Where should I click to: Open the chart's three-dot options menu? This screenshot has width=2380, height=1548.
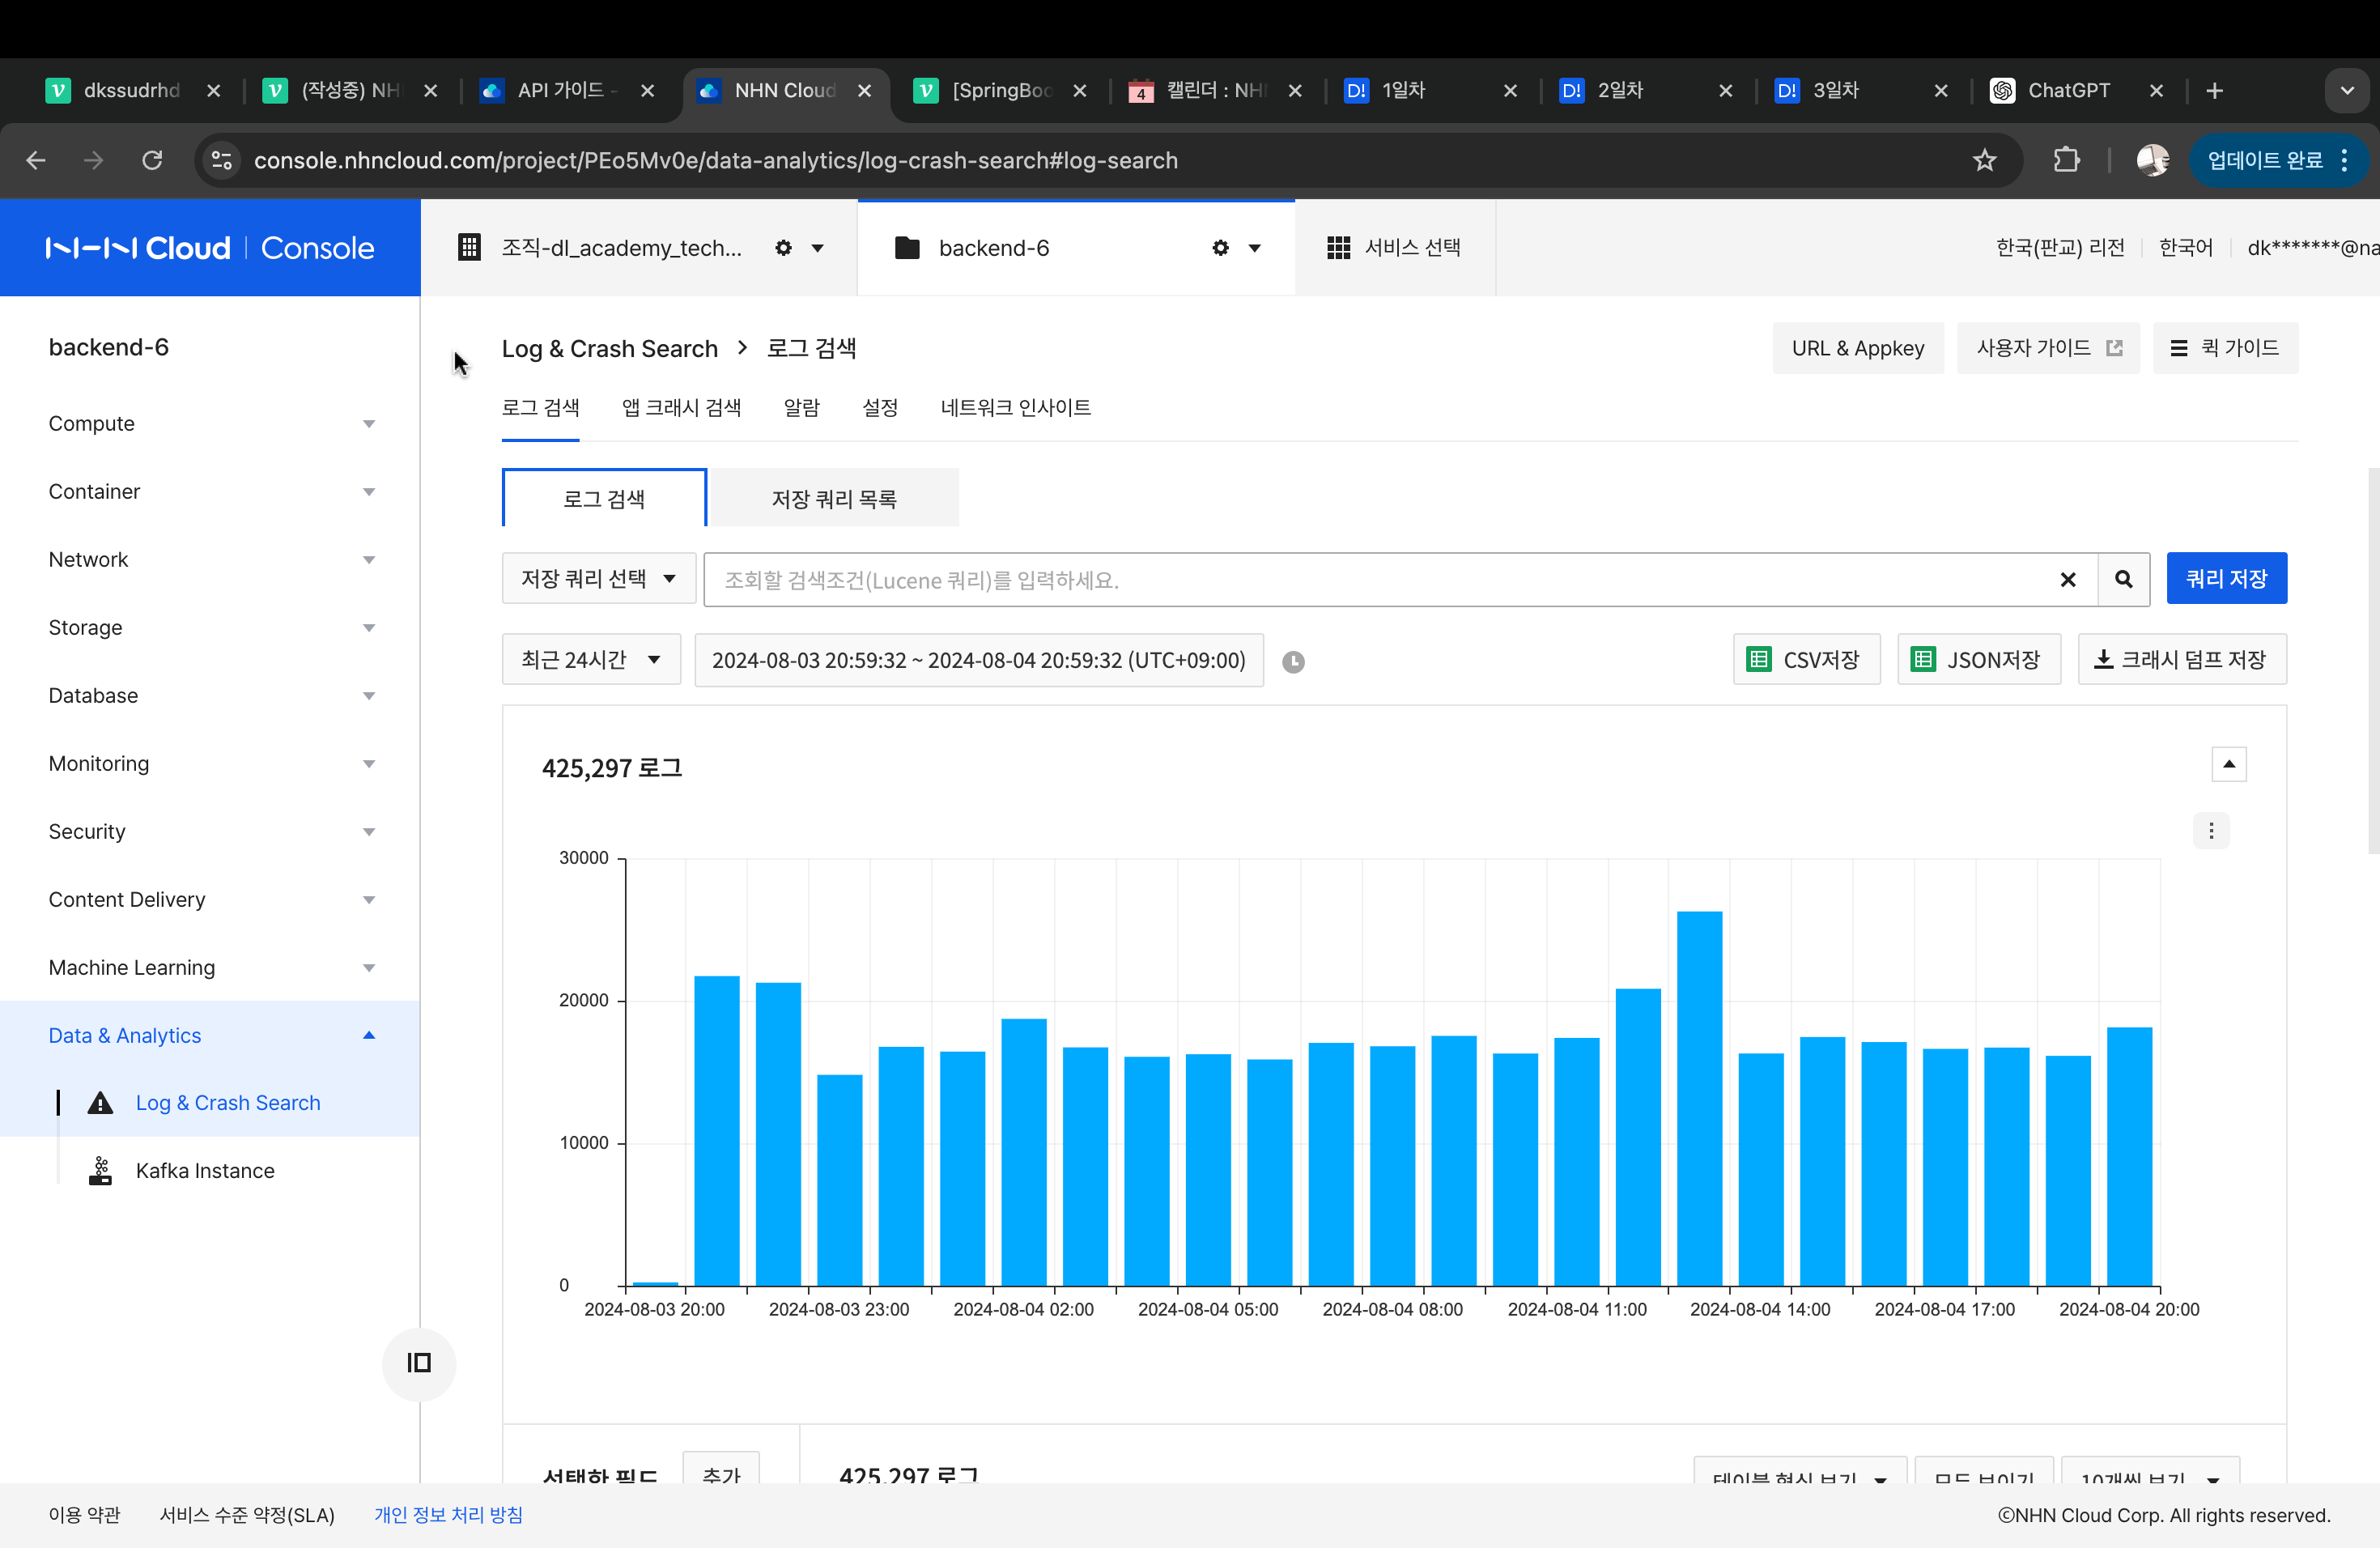point(2211,830)
